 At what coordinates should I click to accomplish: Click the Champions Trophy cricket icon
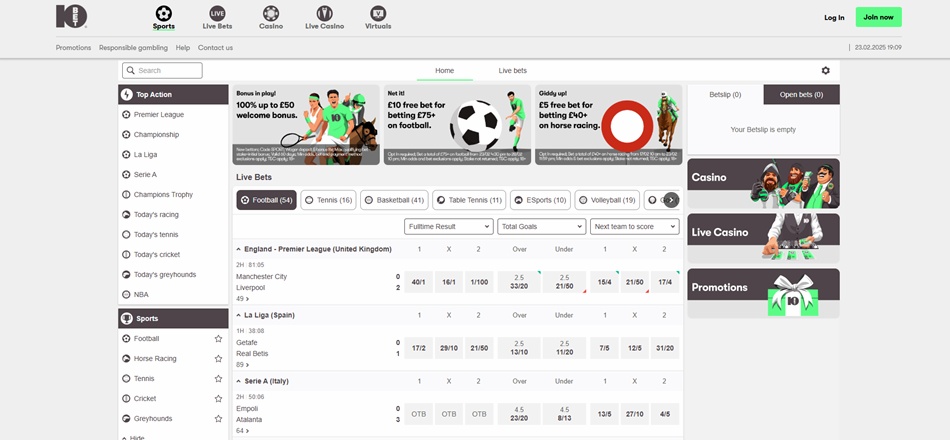click(126, 195)
